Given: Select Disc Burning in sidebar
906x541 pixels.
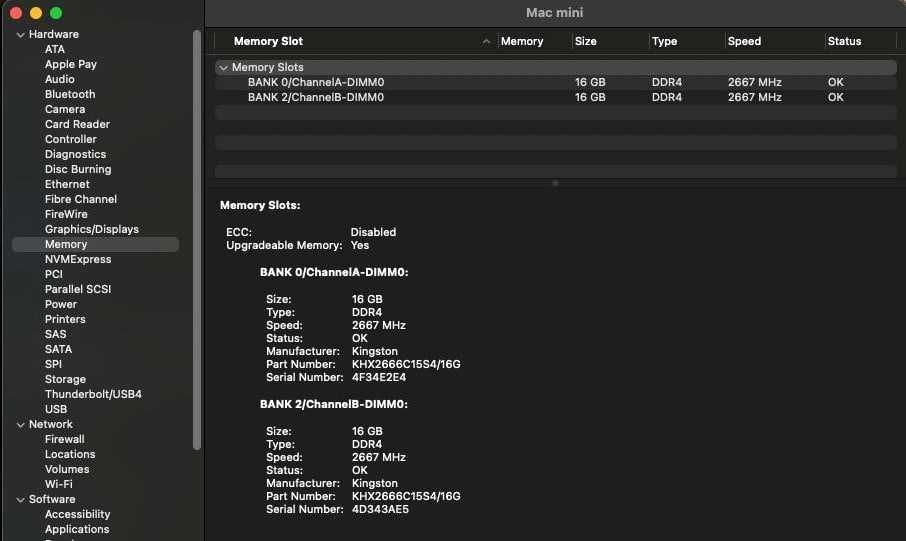Looking at the screenshot, I should point(78,169).
